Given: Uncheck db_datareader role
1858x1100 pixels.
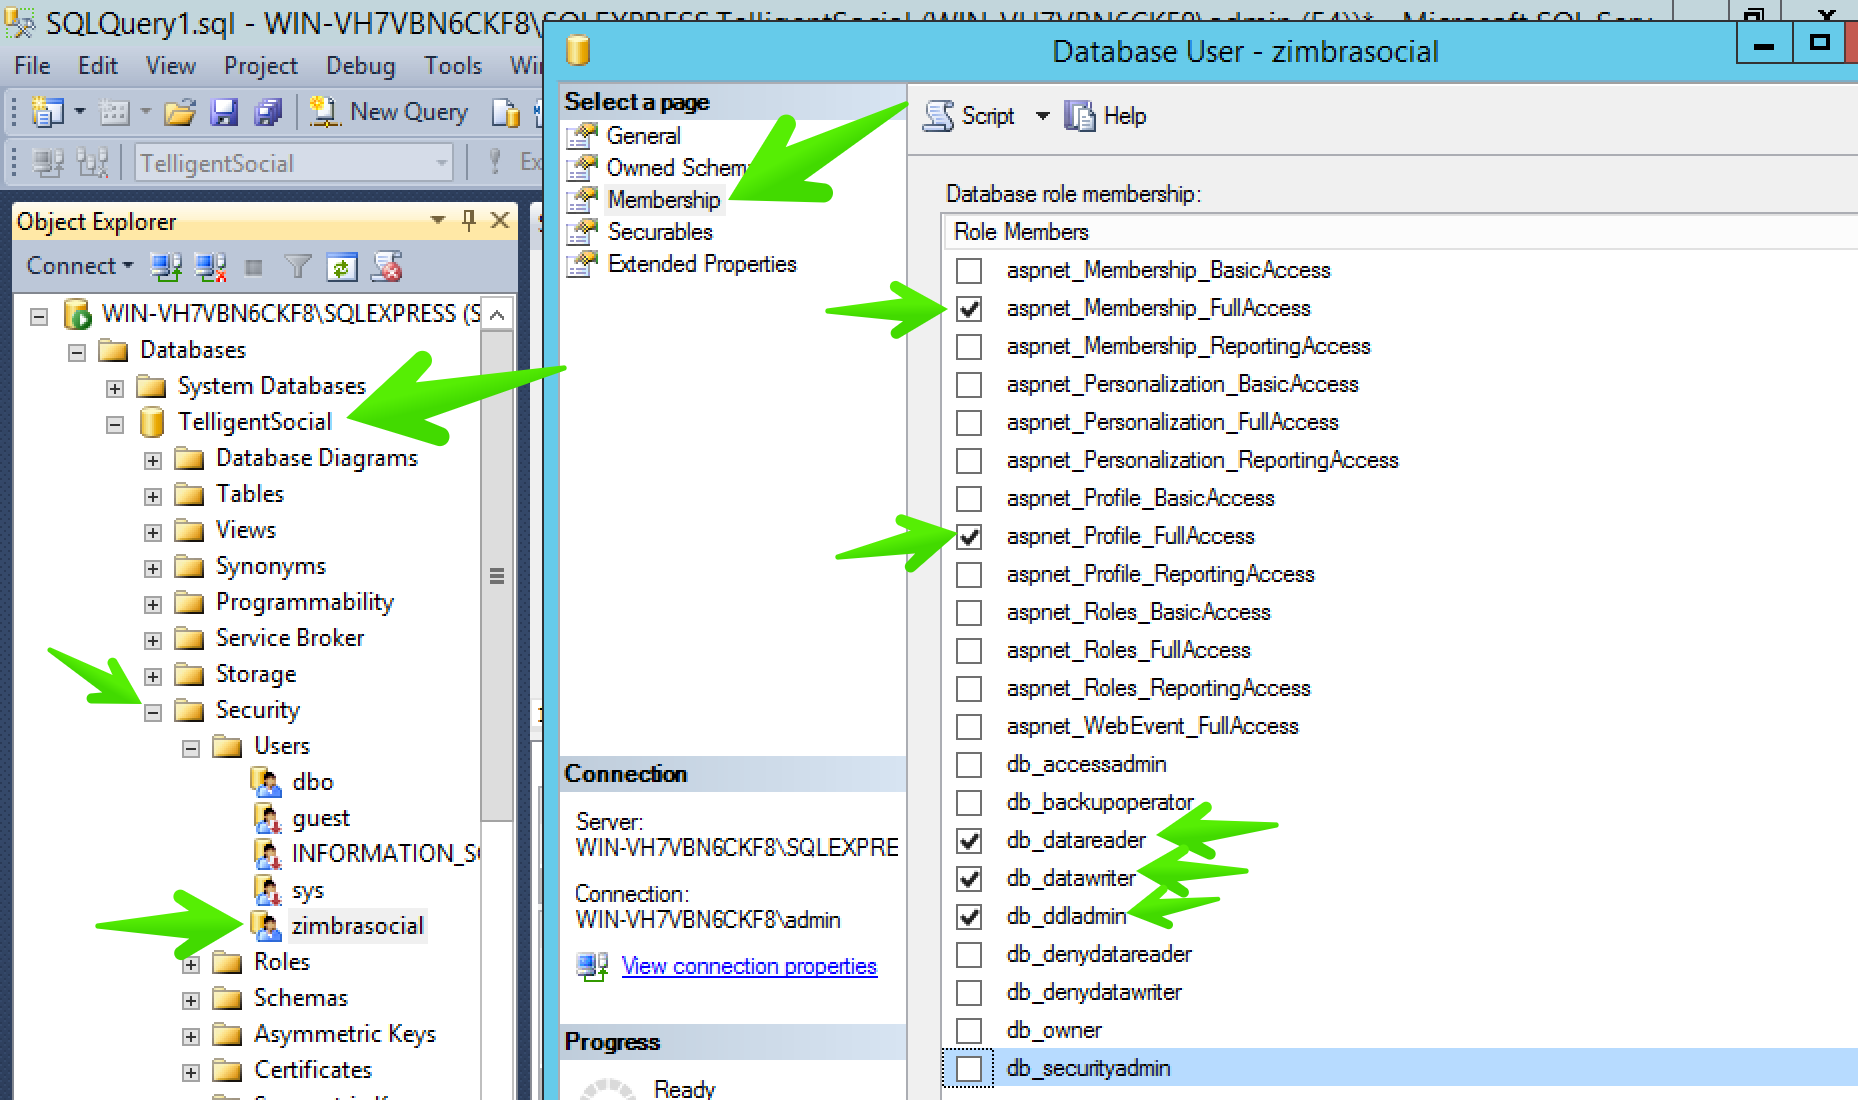Looking at the screenshot, I should 969,841.
